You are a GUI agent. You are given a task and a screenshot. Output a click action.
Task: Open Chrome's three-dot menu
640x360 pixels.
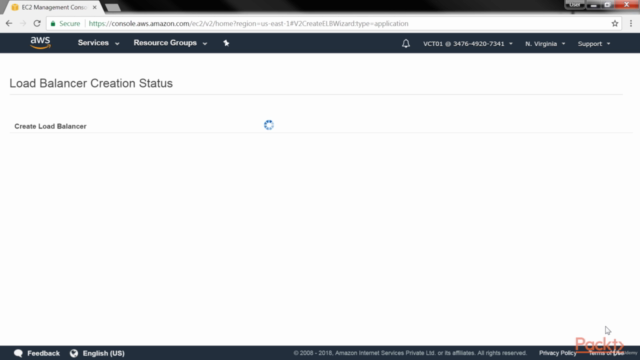click(631, 23)
